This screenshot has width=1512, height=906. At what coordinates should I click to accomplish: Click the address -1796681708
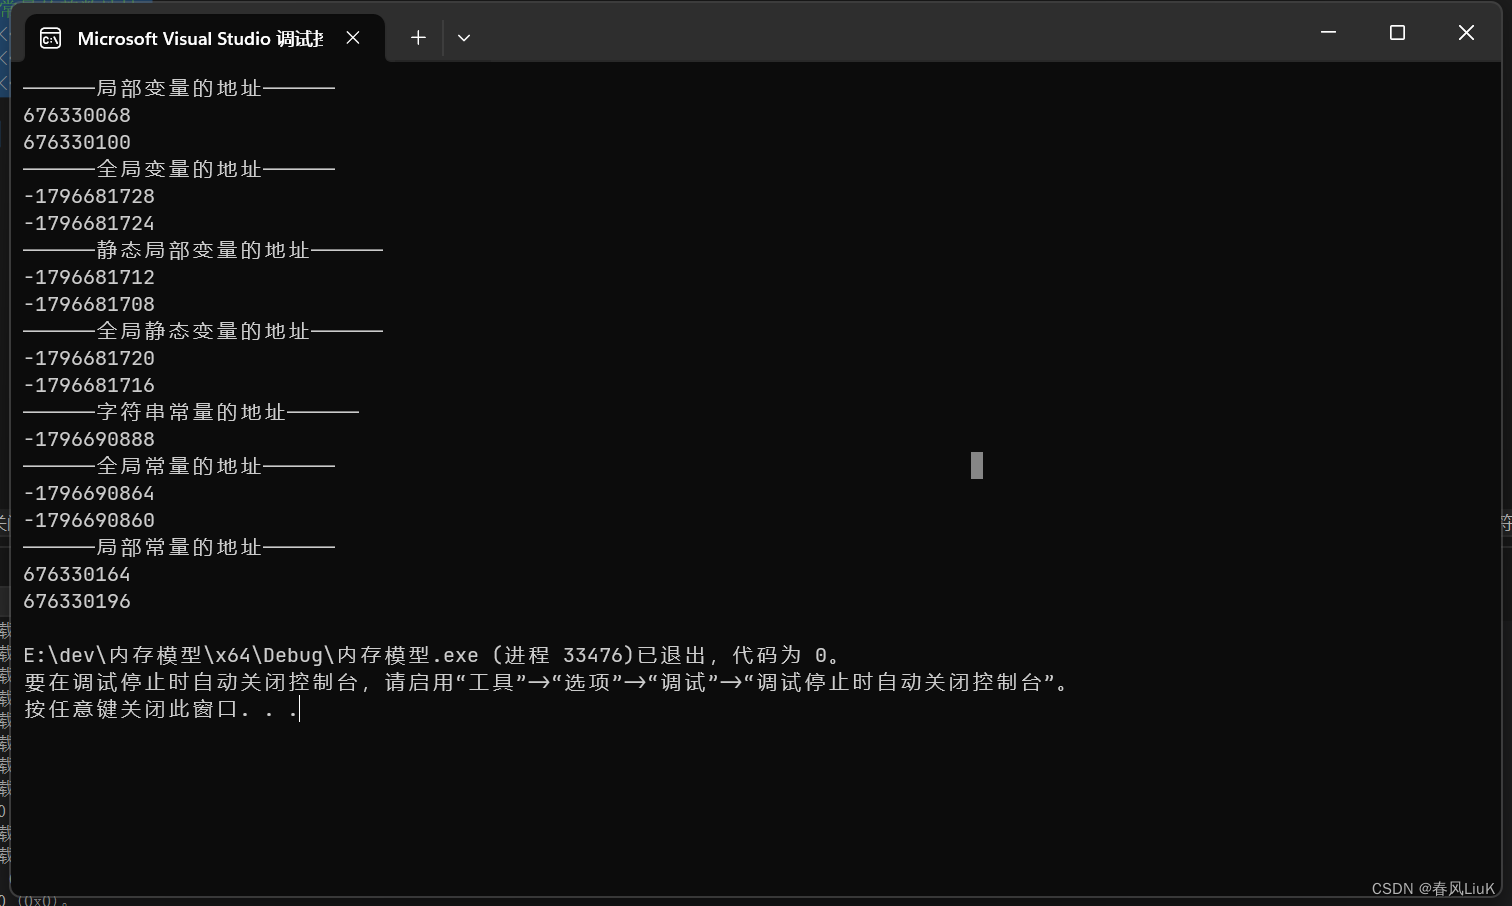[89, 304]
